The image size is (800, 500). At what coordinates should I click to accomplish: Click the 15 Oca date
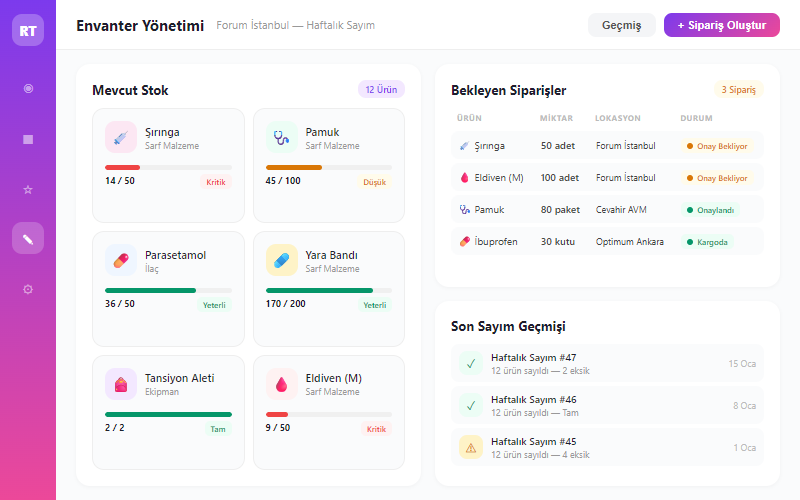pyautogui.click(x=742, y=364)
